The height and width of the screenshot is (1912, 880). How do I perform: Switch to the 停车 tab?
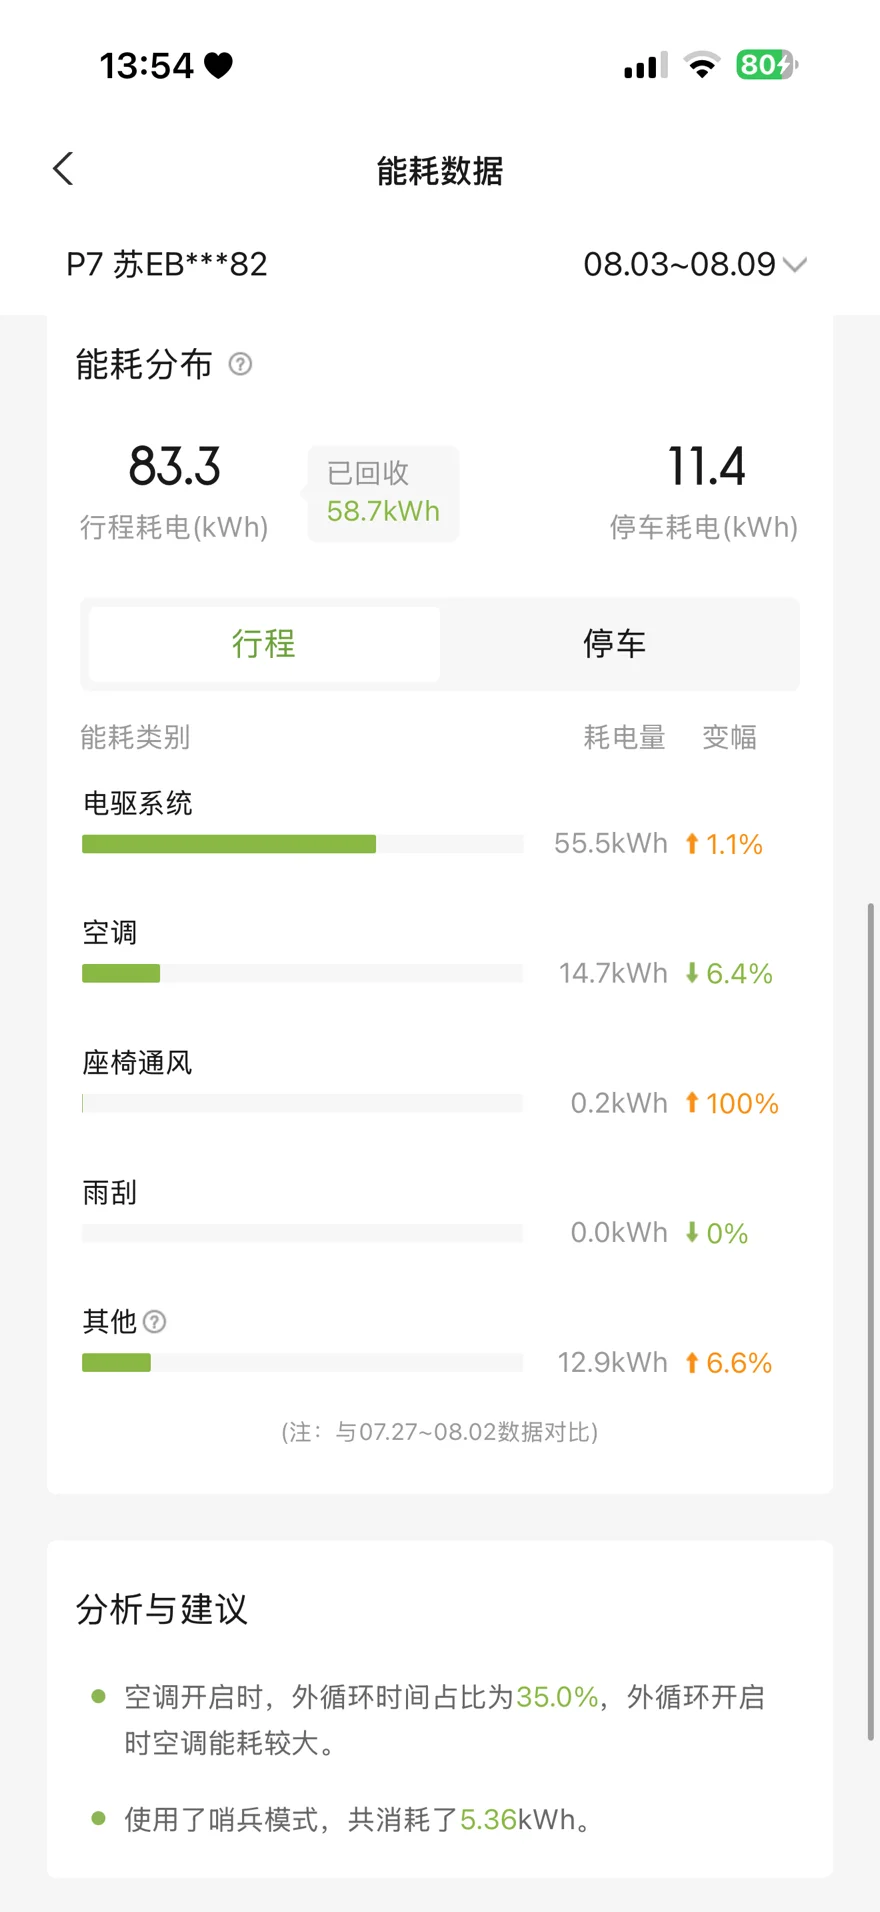615,644
